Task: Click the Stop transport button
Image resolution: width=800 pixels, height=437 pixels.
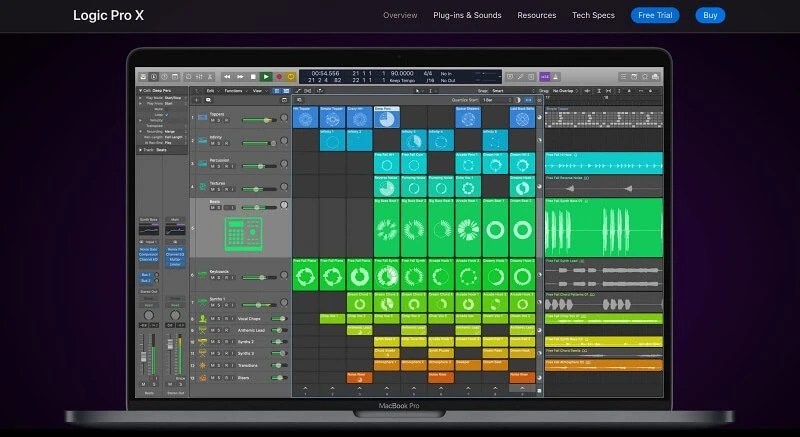Action: [253, 76]
